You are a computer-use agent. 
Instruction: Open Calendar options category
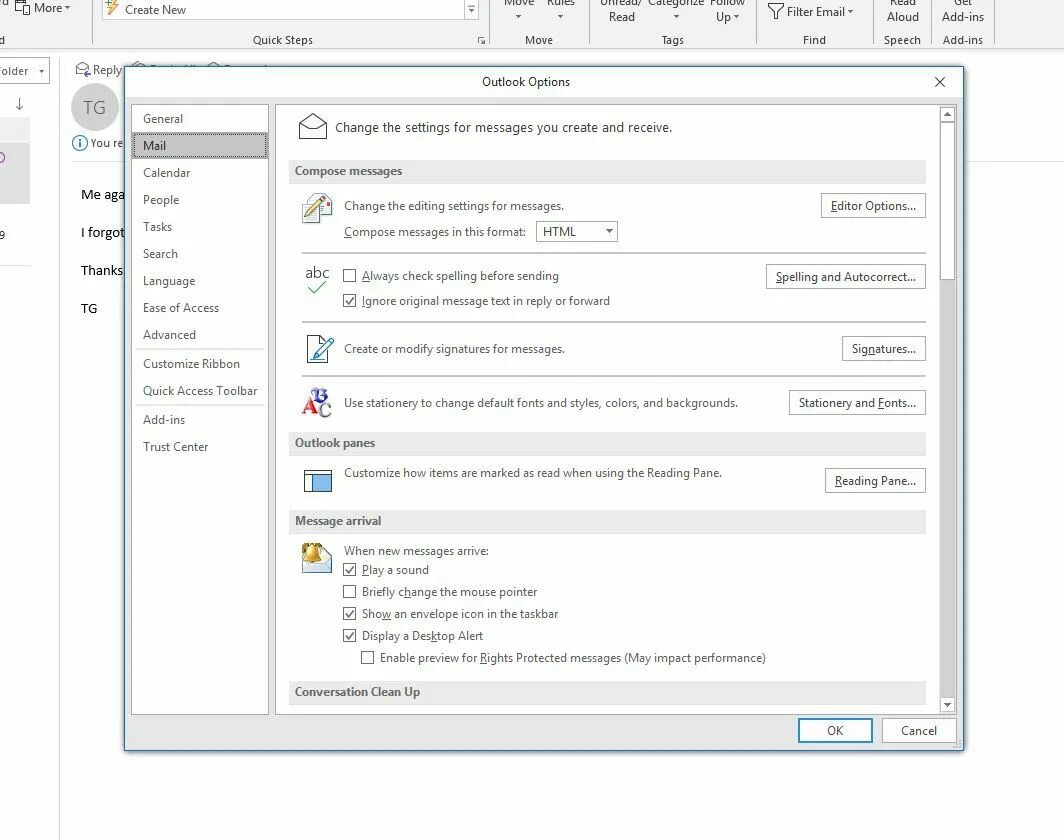[200, 172]
